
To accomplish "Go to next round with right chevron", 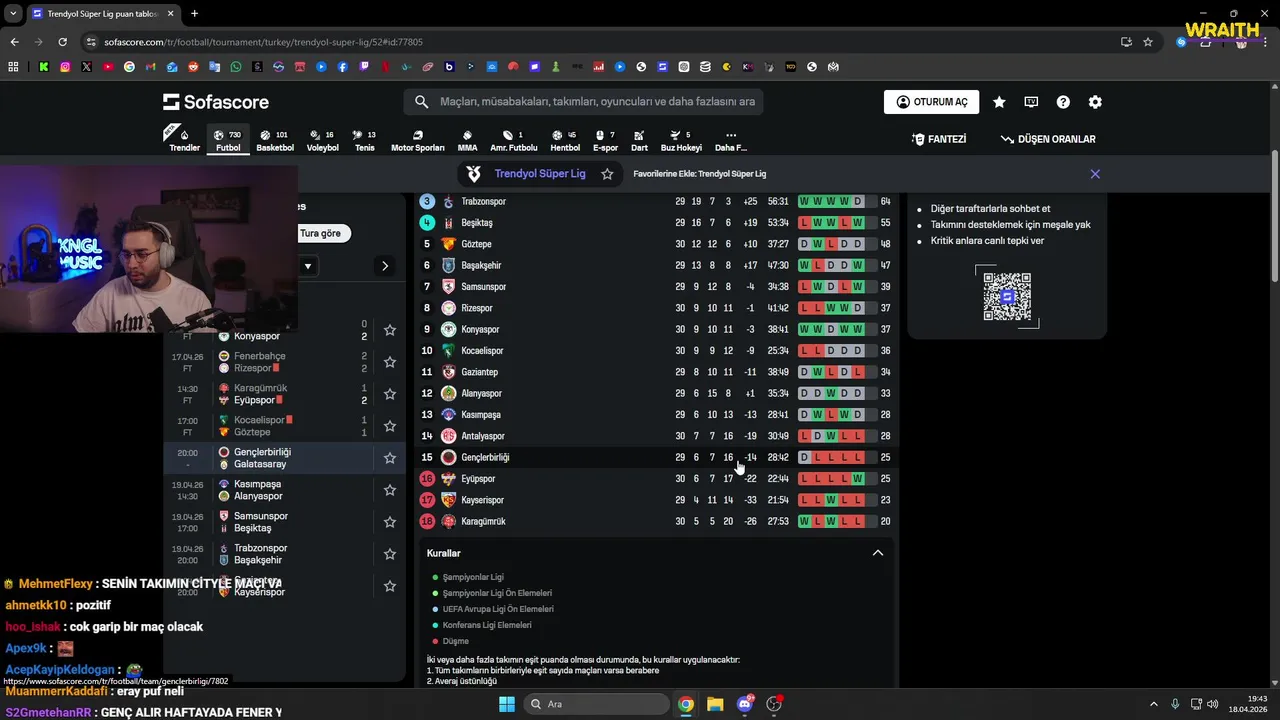I will click(385, 266).
